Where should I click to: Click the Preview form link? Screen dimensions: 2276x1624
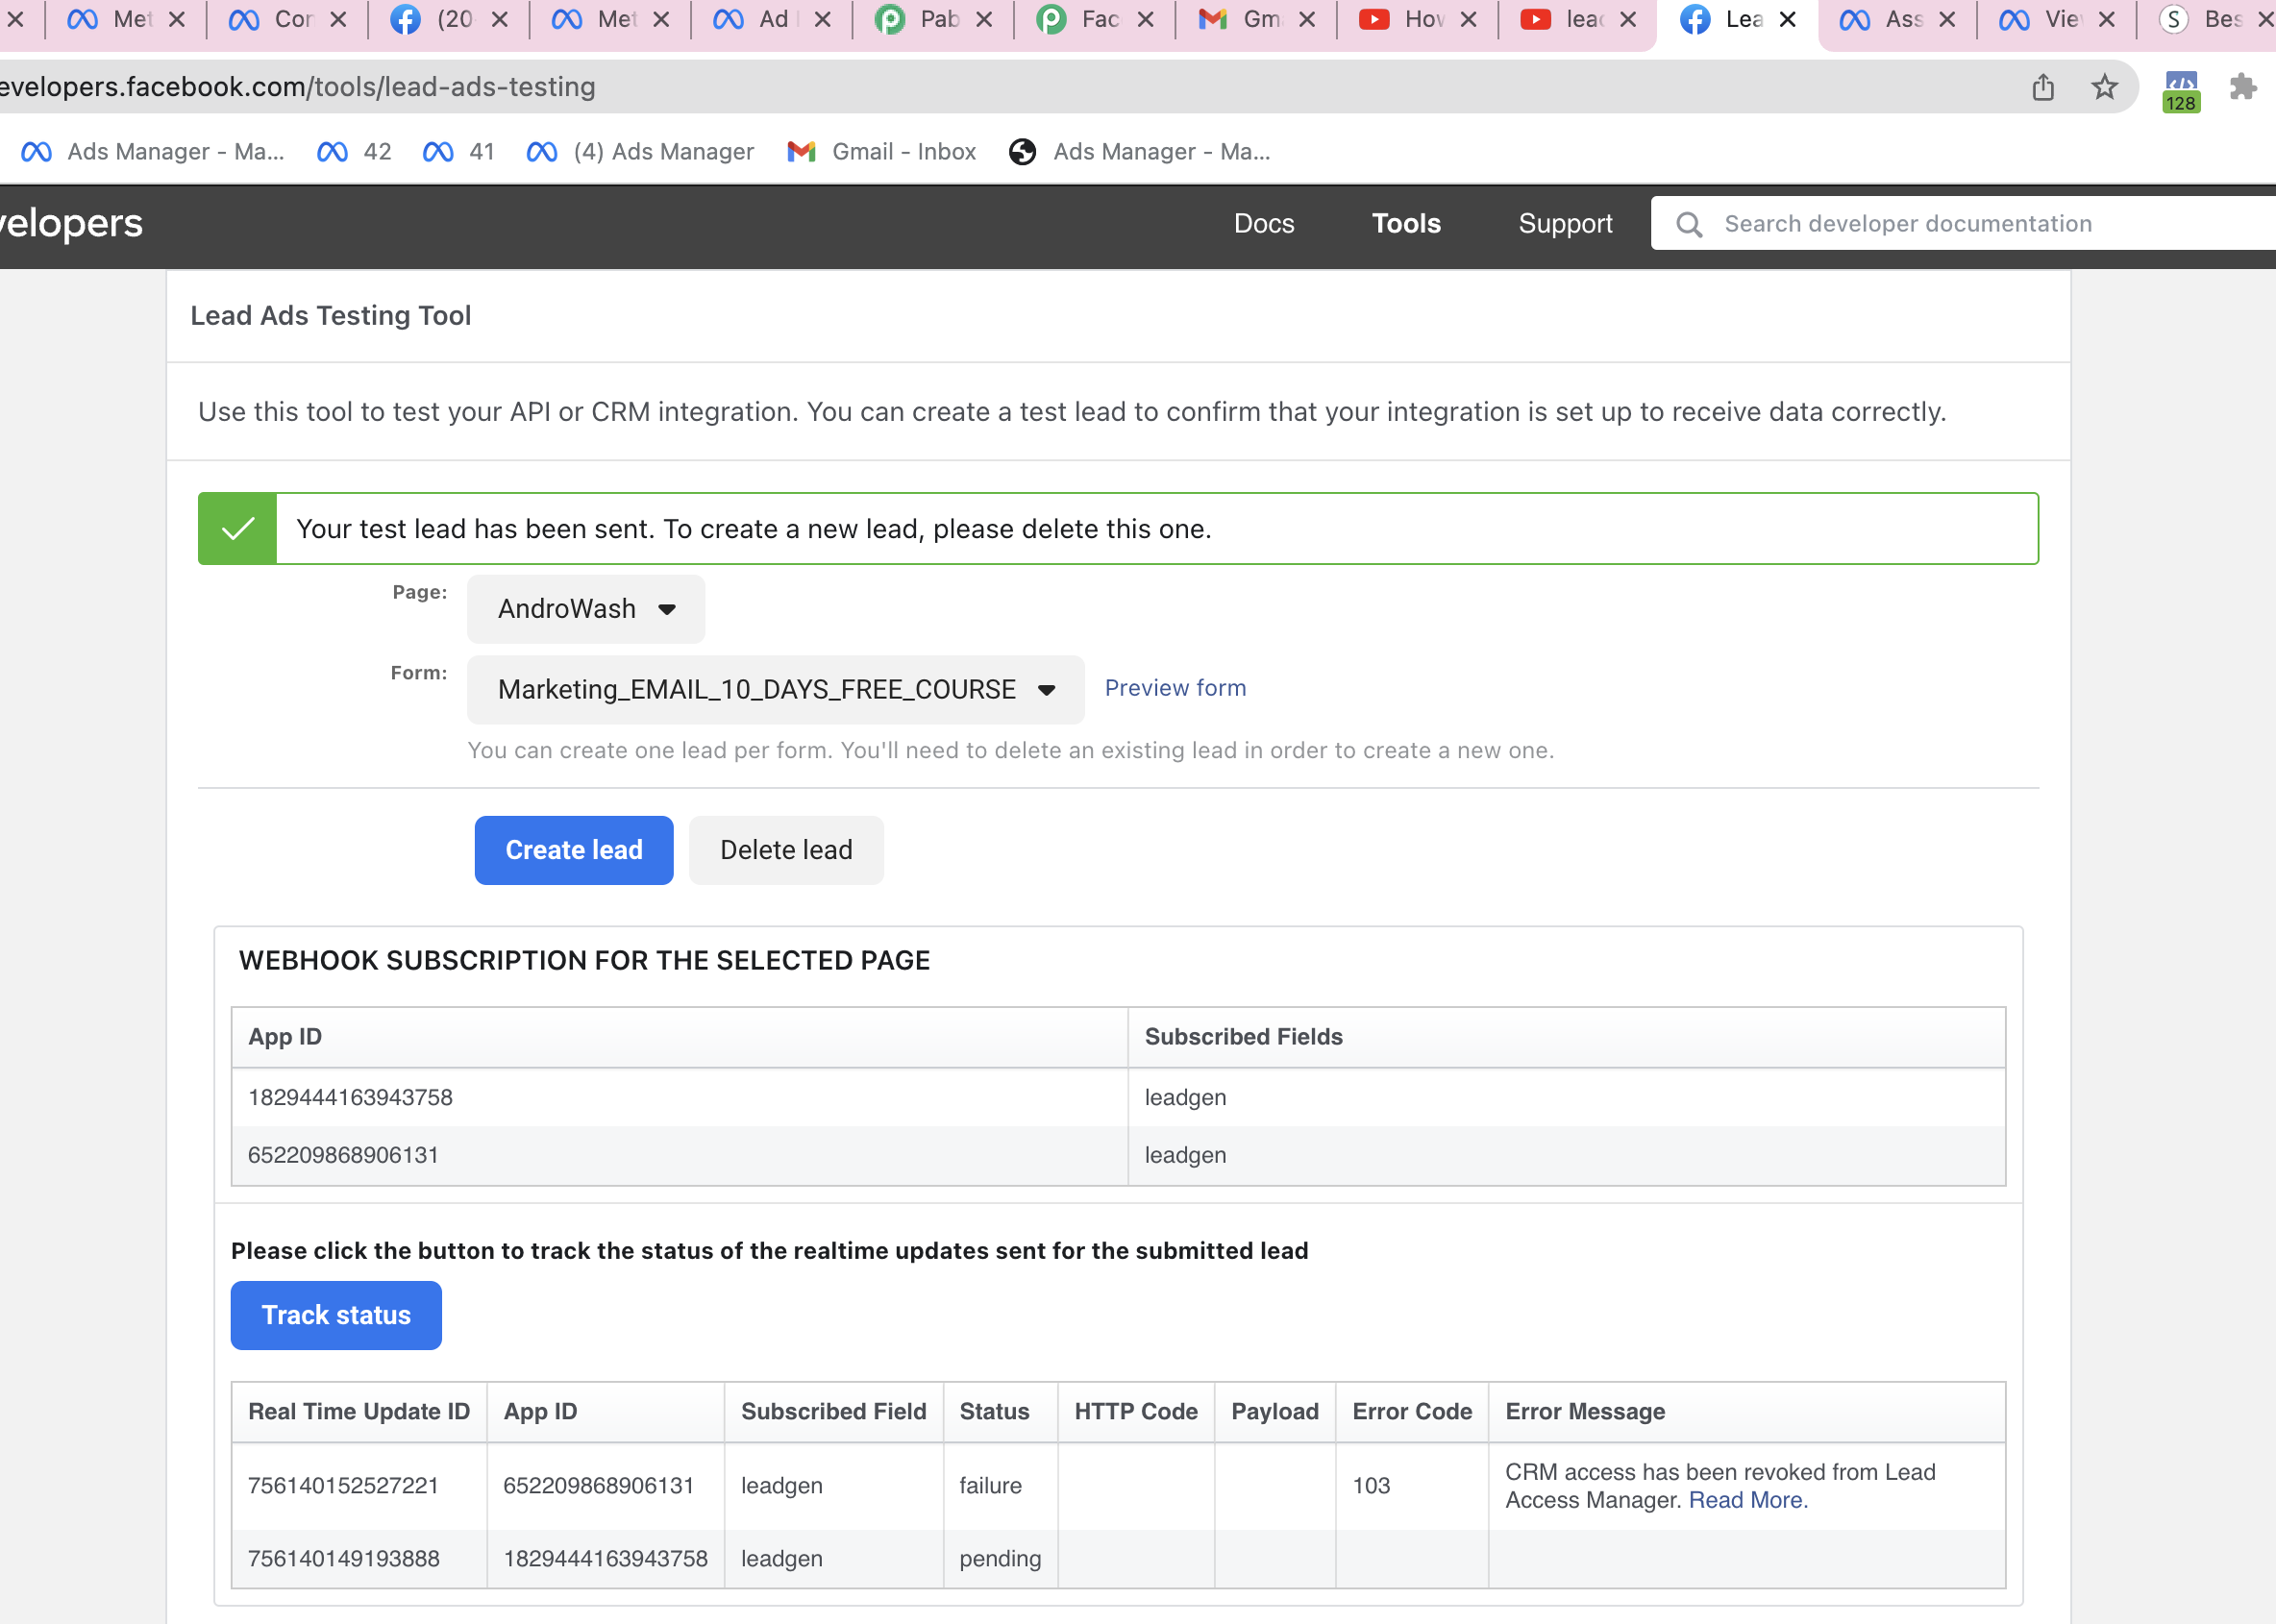point(1175,687)
